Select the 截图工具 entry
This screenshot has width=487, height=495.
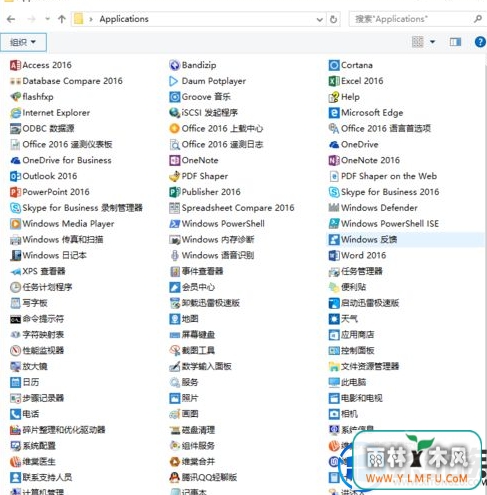192,351
